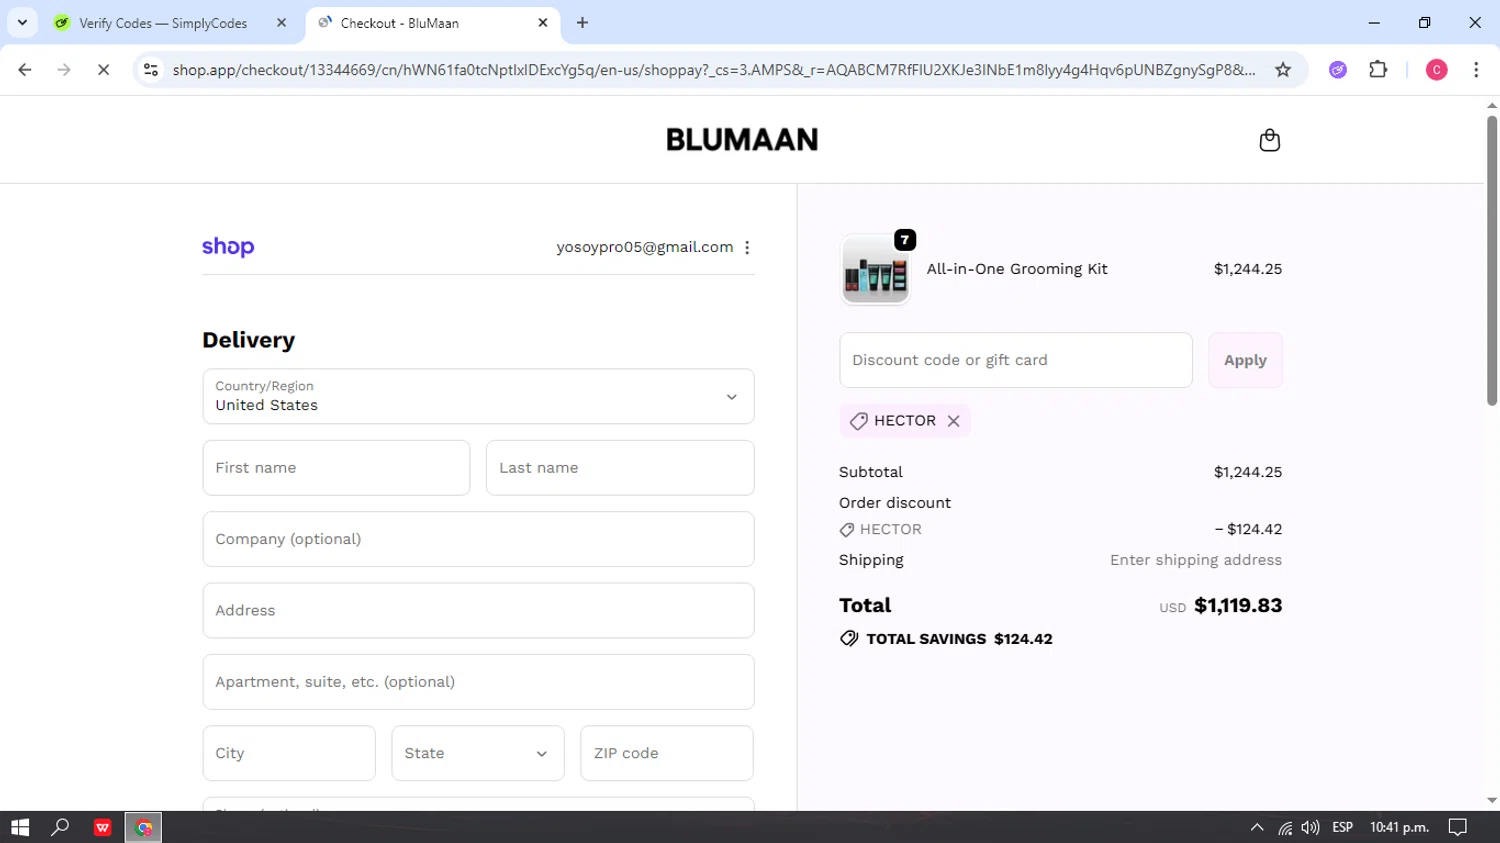Open Windows taskbar search
The width and height of the screenshot is (1500, 843).
(x=61, y=827)
